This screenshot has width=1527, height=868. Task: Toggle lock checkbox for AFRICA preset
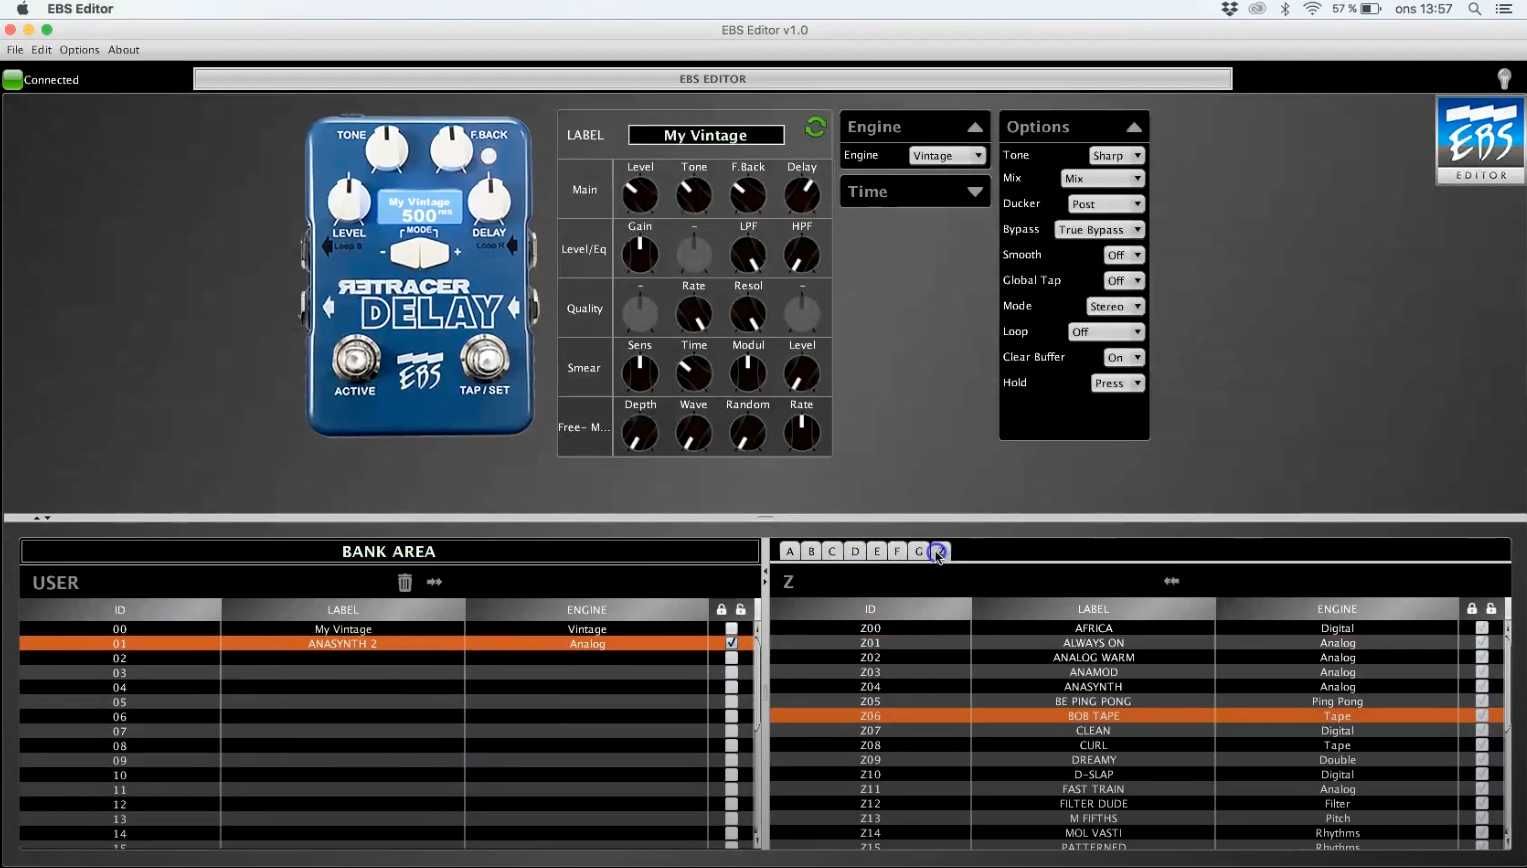1482,628
